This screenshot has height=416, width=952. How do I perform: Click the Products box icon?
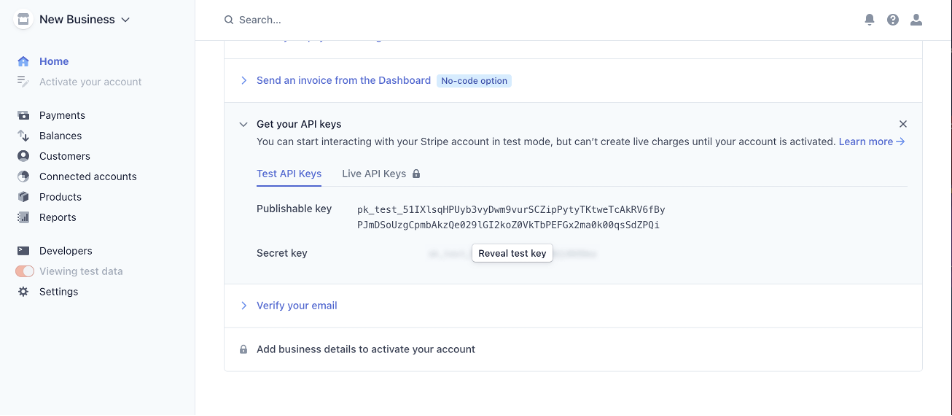coord(23,197)
